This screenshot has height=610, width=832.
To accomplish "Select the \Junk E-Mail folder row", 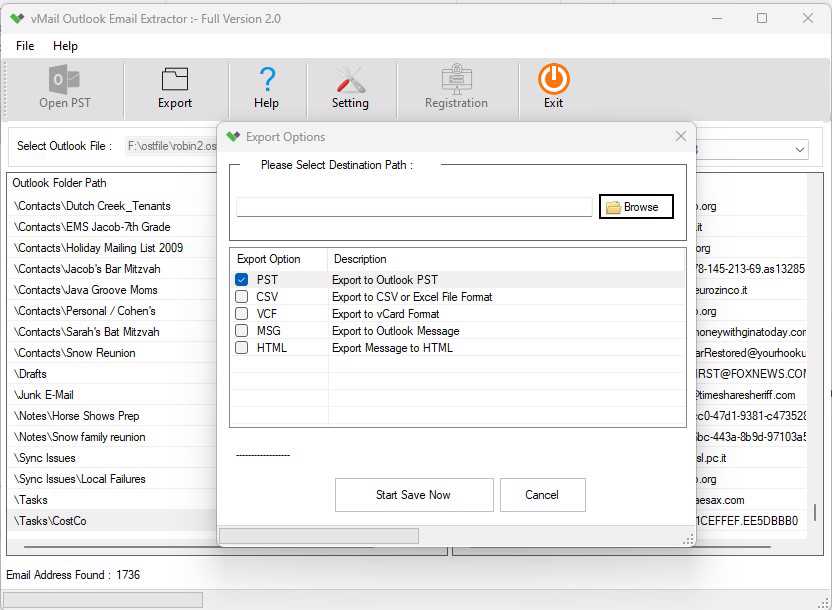I will point(112,395).
